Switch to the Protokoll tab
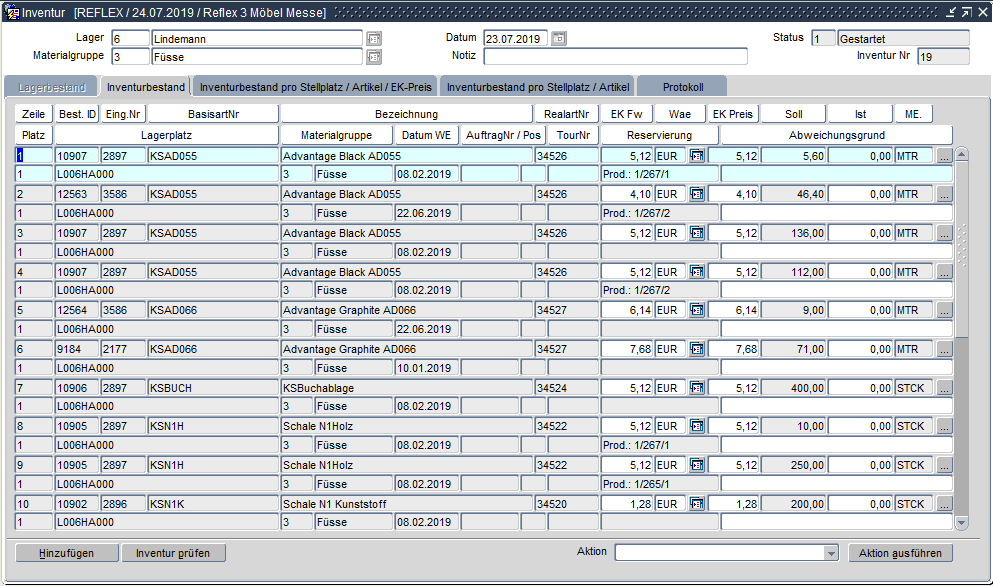 click(x=682, y=87)
